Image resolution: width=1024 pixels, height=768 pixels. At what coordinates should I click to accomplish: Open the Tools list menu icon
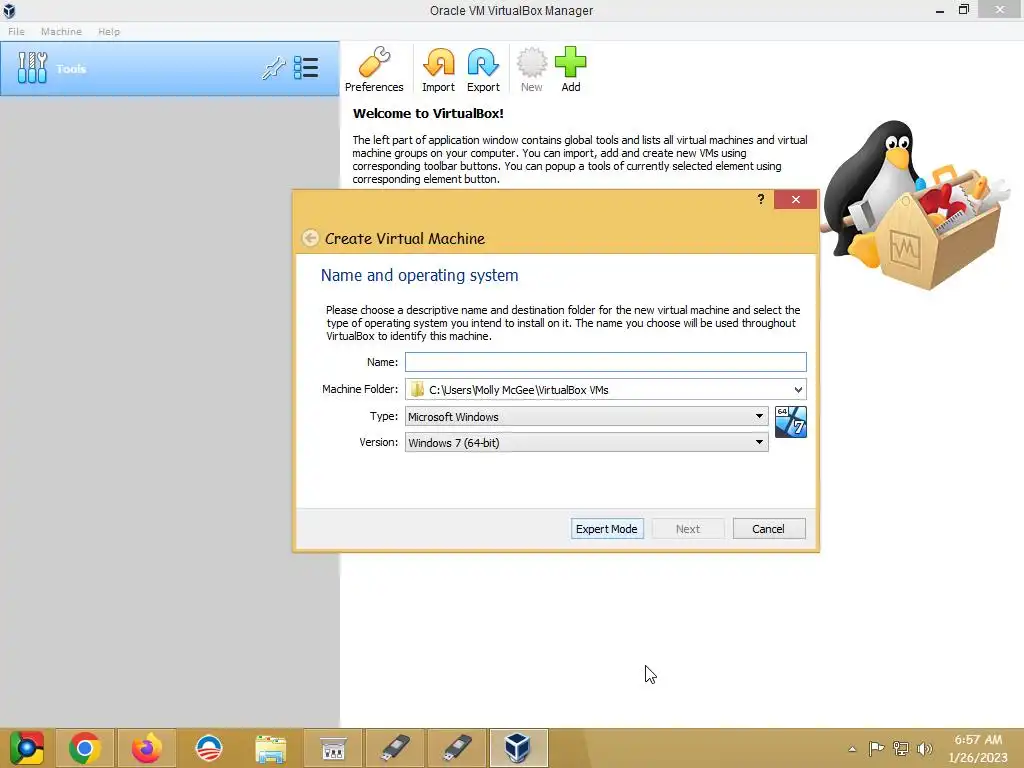coord(306,68)
